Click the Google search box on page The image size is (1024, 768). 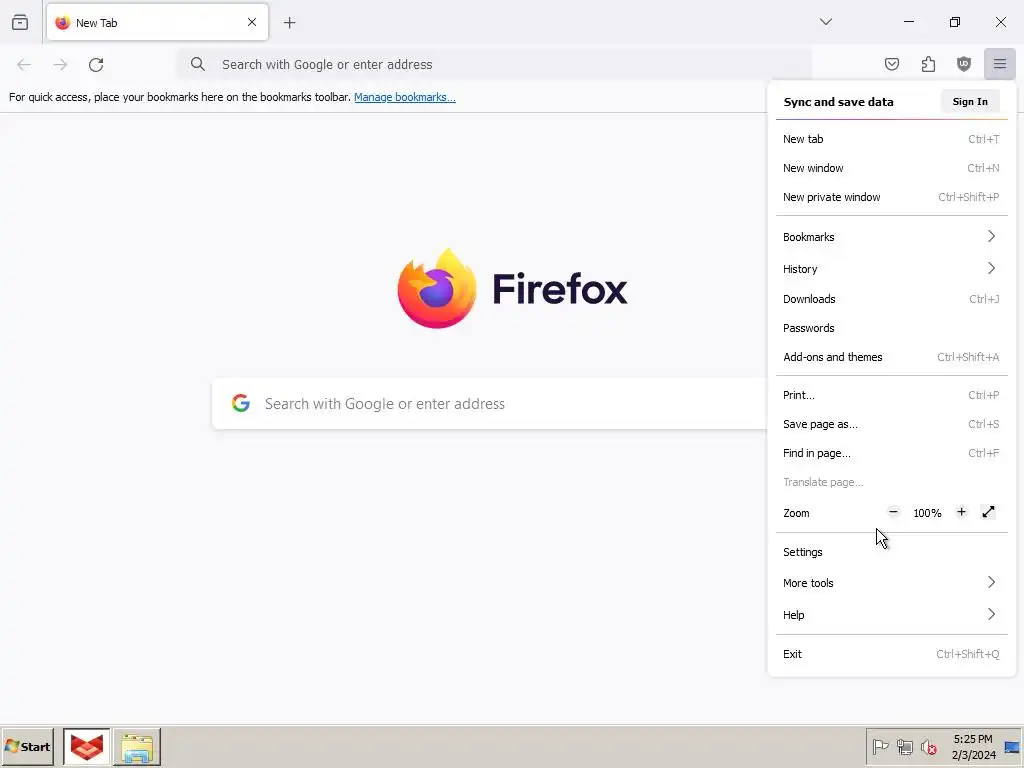tap(490, 404)
